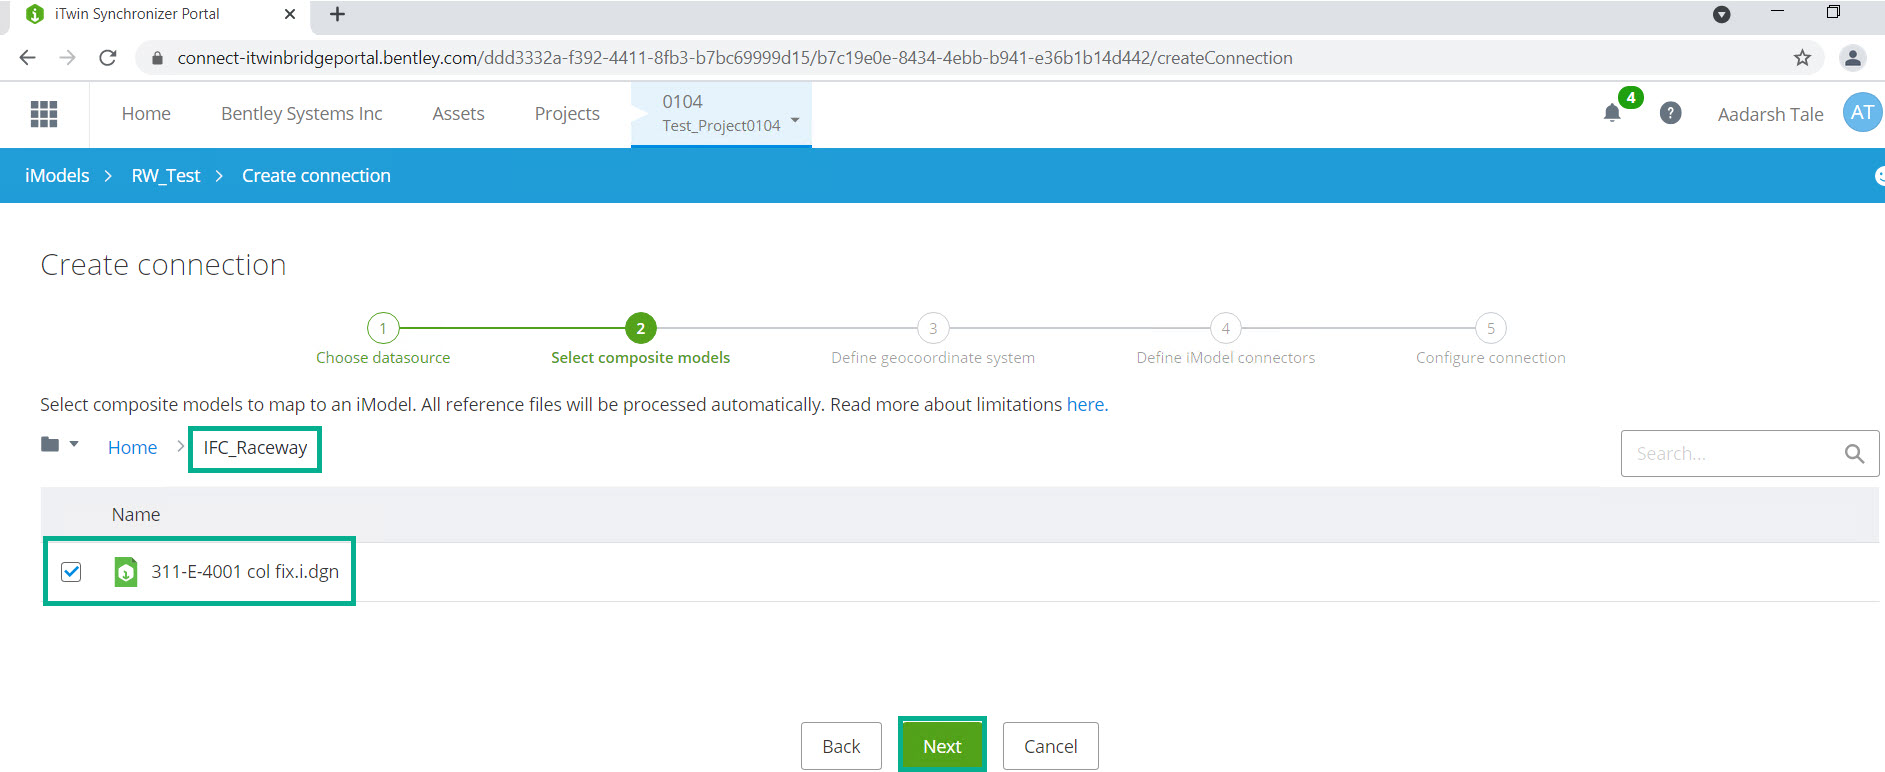Click the Home folder breadcrumb link
1885x772 pixels.
pos(132,448)
